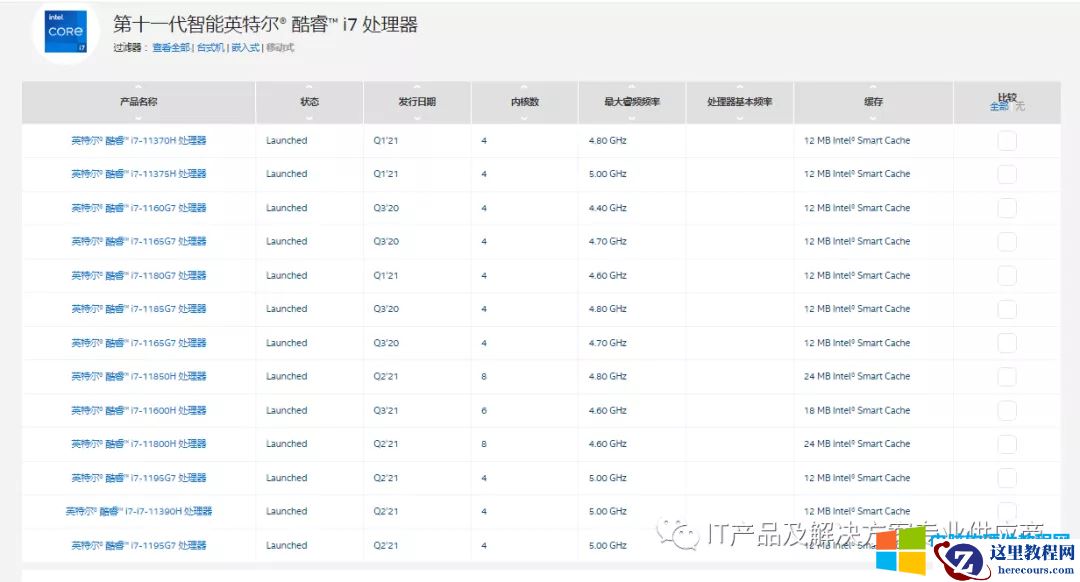Click the 4.40 GHz turbo frequency cell
This screenshot has height=582, width=1080.
[x=608, y=208]
